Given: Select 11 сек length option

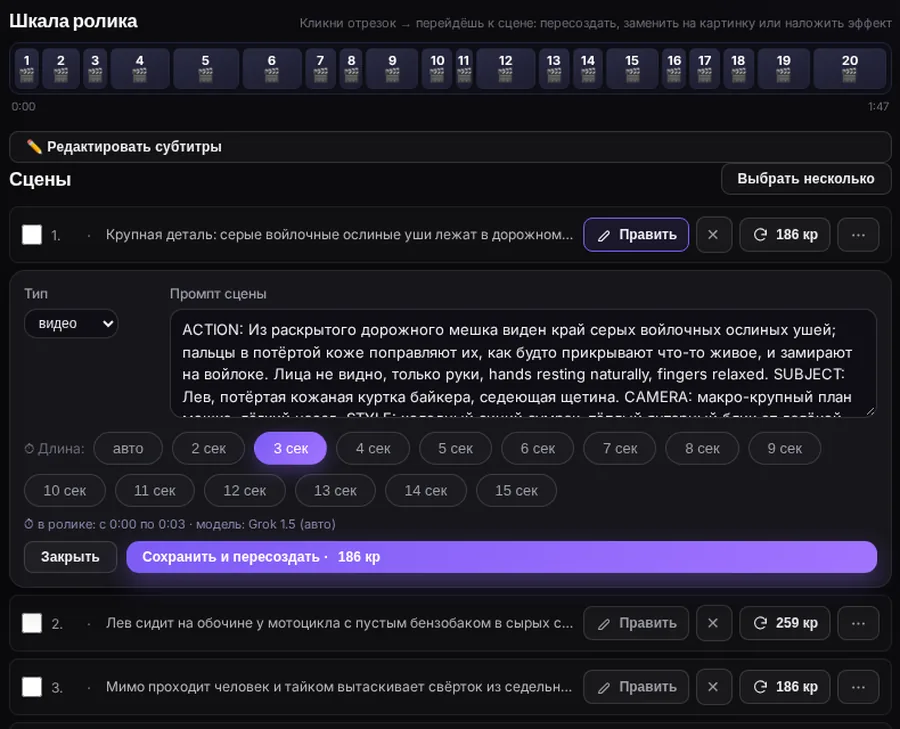Looking at the screenshot, I should coord(155,491).
